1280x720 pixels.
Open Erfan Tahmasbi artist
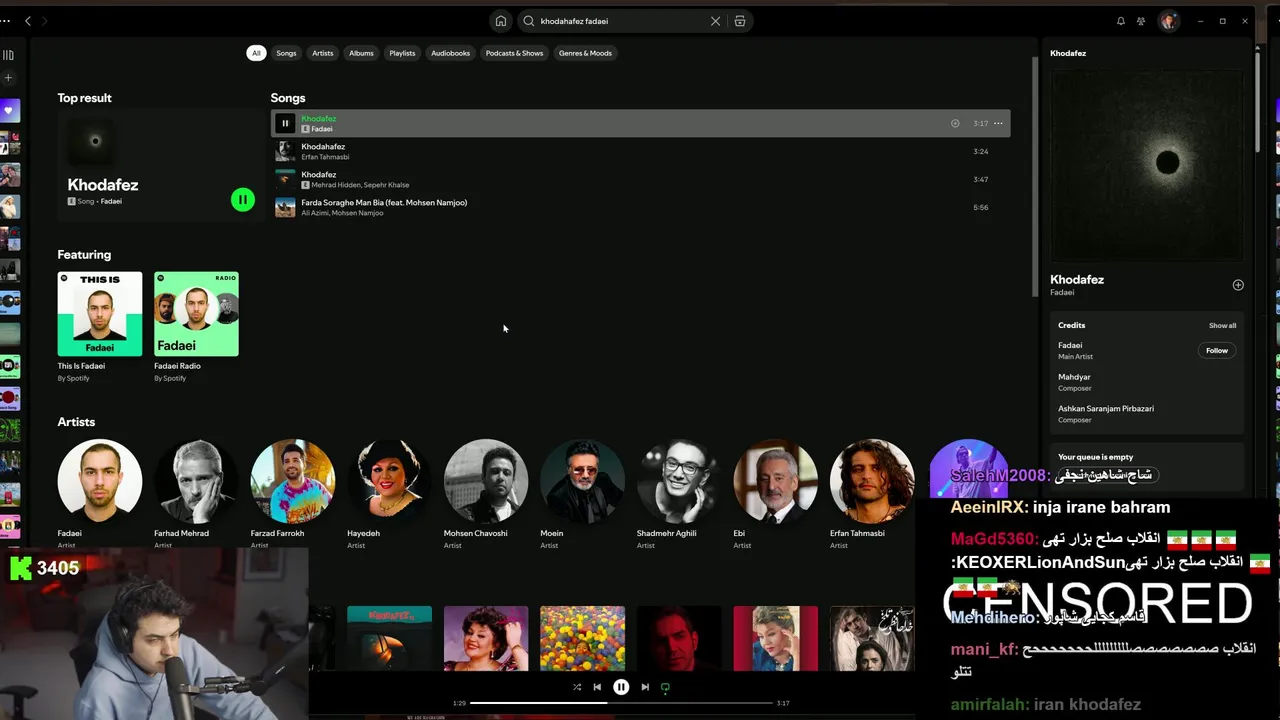pos(872,481)
